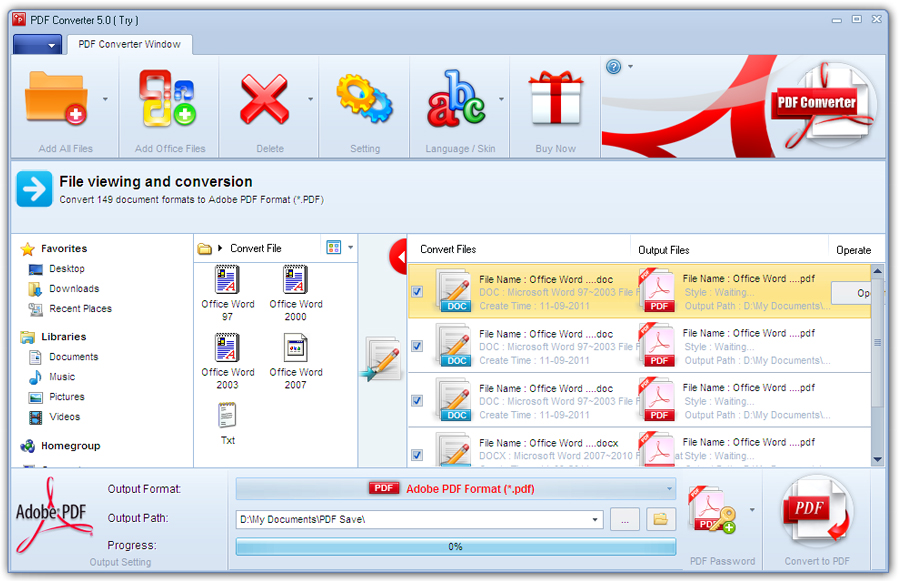This screenshot has height=581, width=900.
Task: Open the blue application menu button
Action: click(37, 44)
